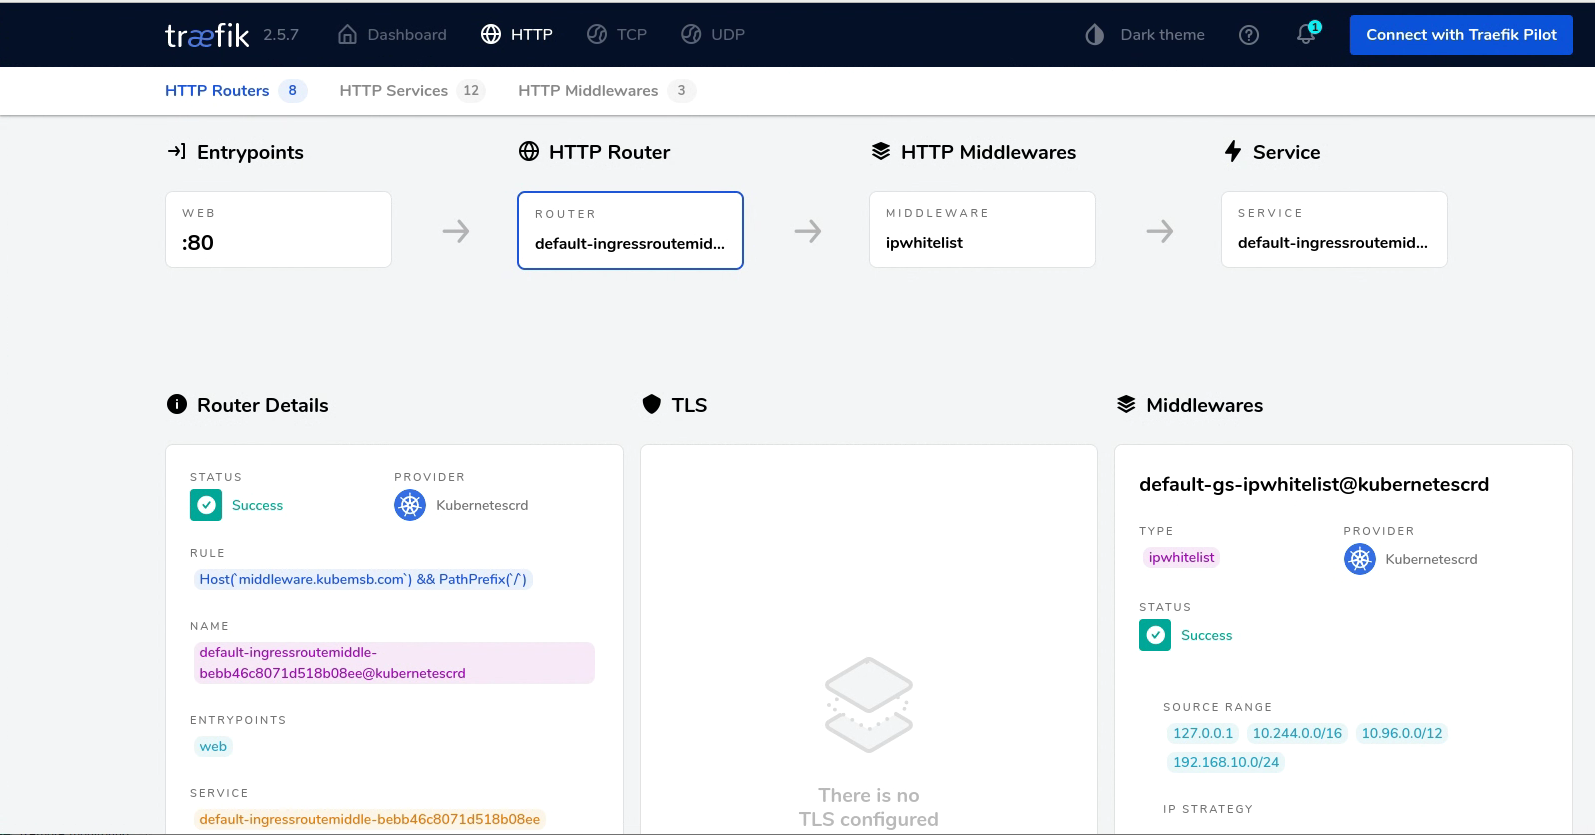Click Connect with Traefik Pilot button
This screenshot has width=1595, height=835.
point(1460,35)
